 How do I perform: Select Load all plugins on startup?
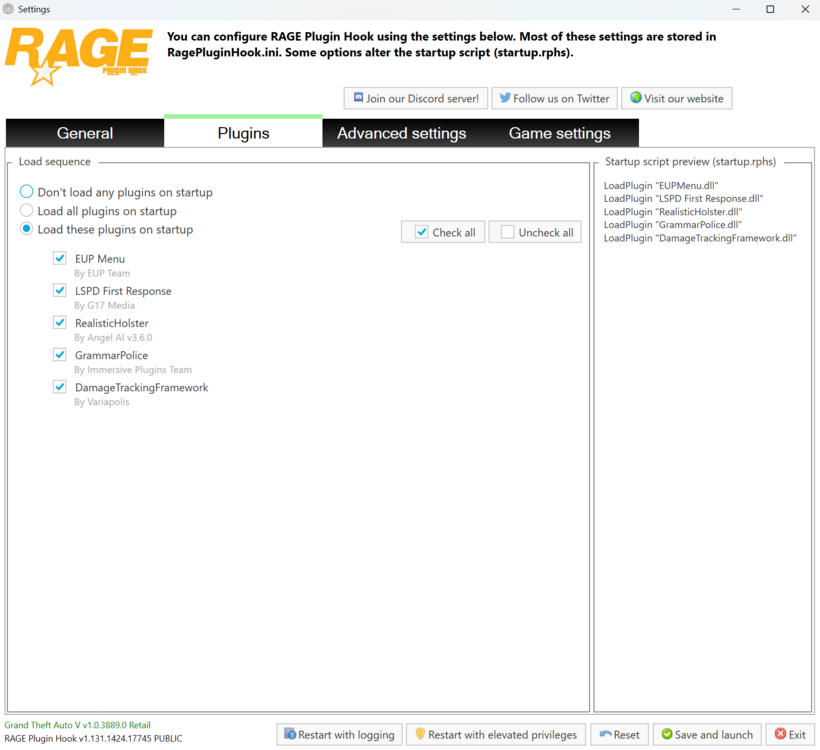[x=26, y=210]
